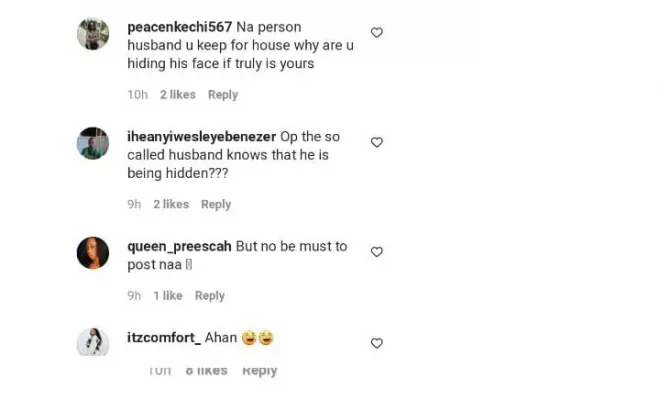Click the 10h timestamp on the first comment
Viewport: 660px width, 400px height.
[x=138, y=95]
